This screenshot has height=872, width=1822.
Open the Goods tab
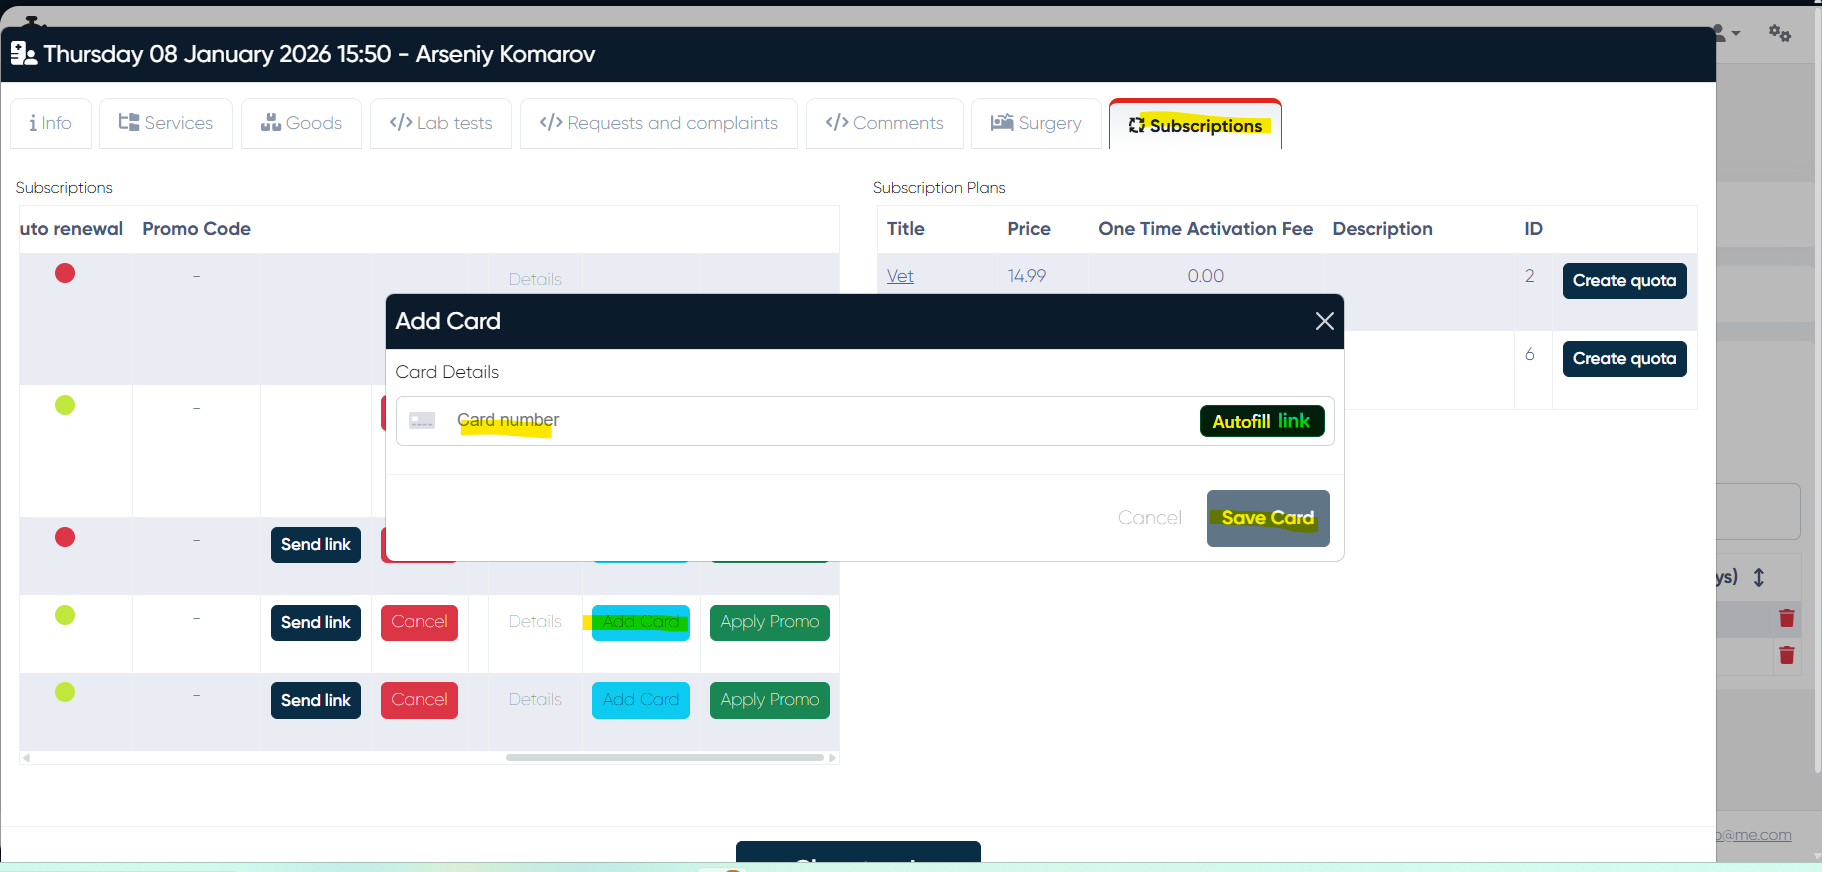click(301, 123)
